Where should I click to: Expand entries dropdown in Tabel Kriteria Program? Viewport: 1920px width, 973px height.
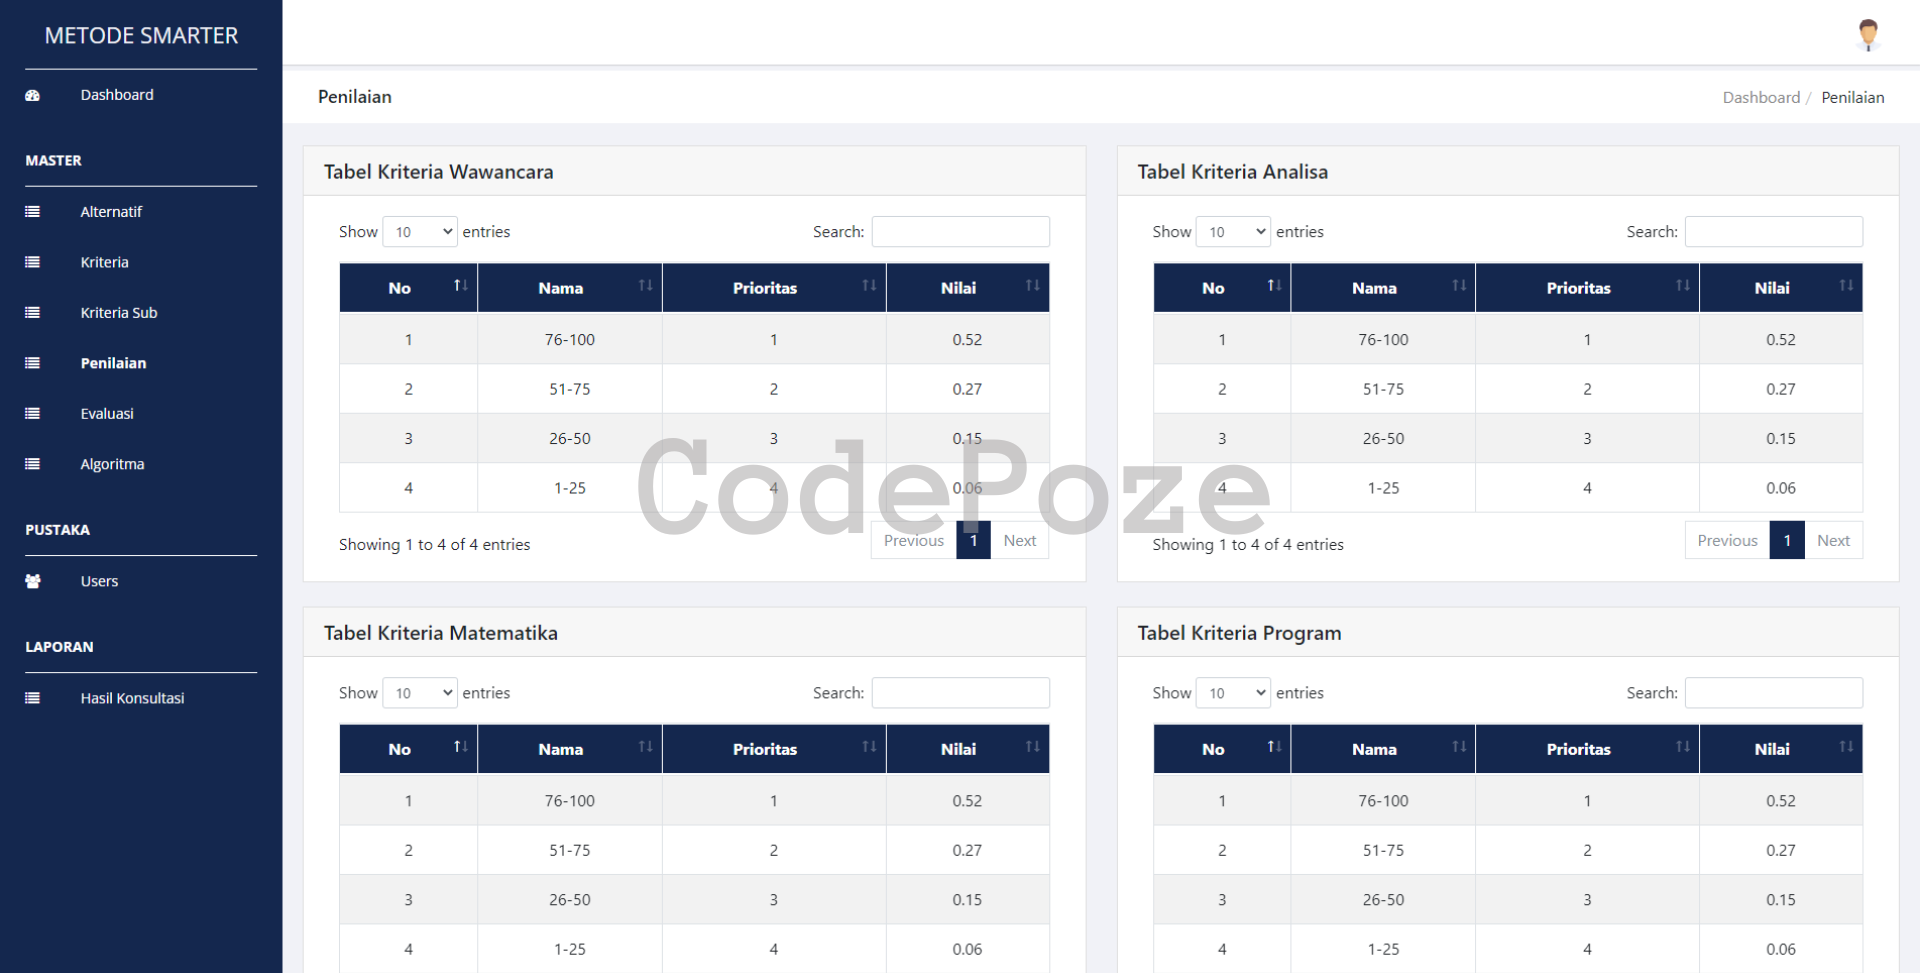1233,693
